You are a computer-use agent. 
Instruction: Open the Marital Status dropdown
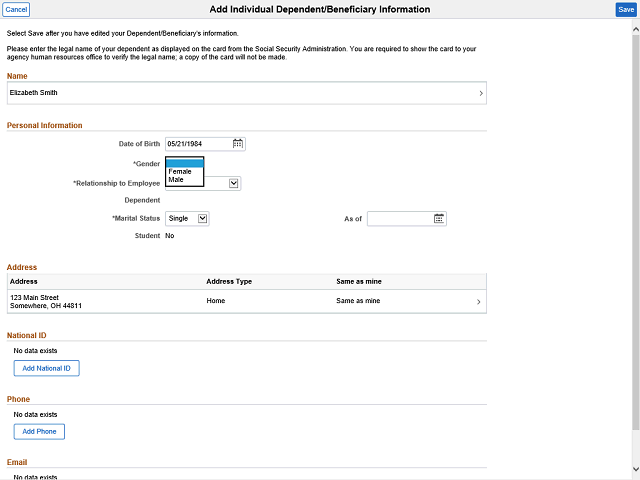tap(202, 218)
